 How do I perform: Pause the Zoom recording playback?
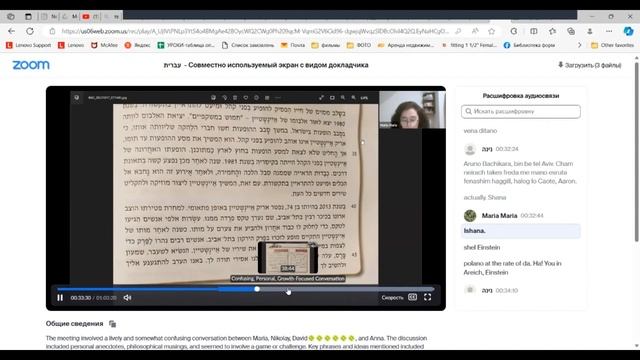click(60, 298)
